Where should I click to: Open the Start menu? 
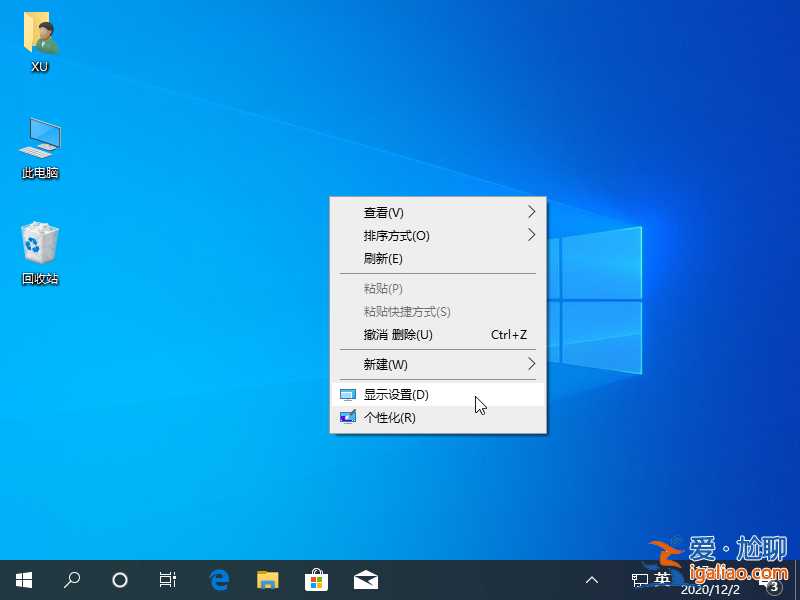(x=24, y=579)
